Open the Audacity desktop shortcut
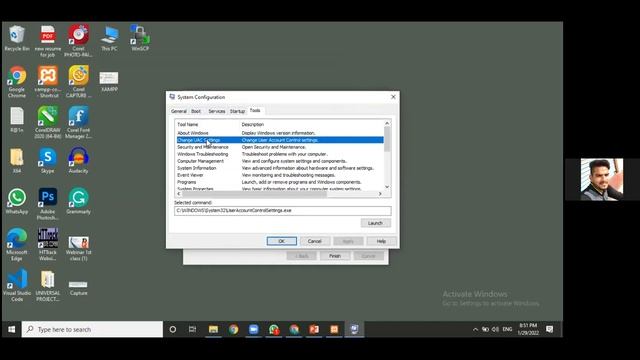Image resolution: width=640 pixels, height=360 pixels. (x=78, y=160)
